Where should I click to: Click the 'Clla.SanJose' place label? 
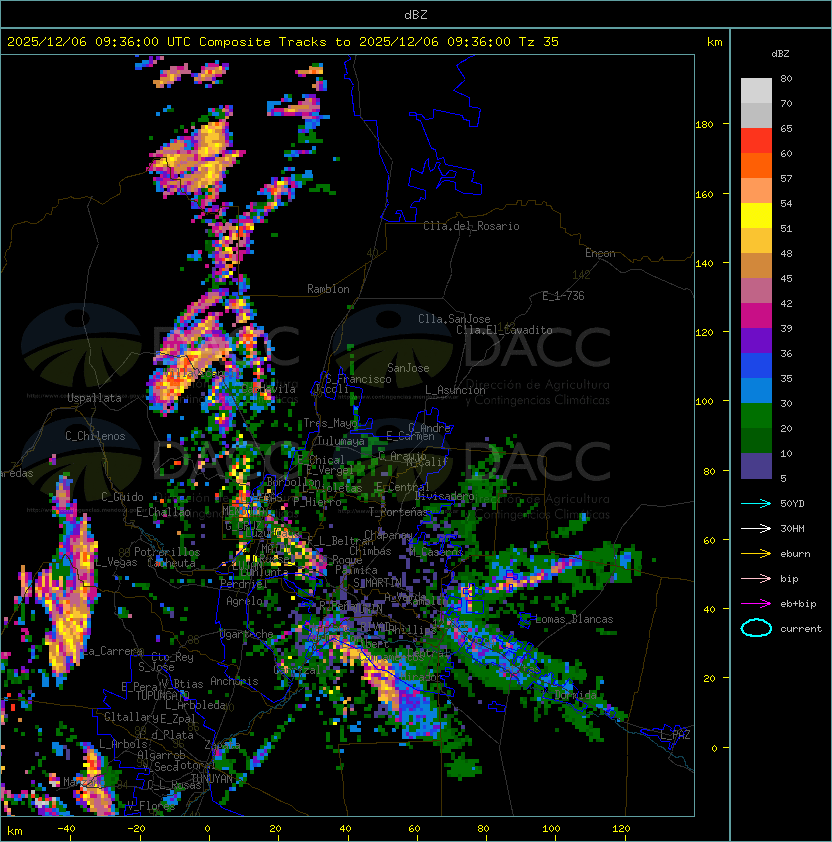click(x=454, y=319)
